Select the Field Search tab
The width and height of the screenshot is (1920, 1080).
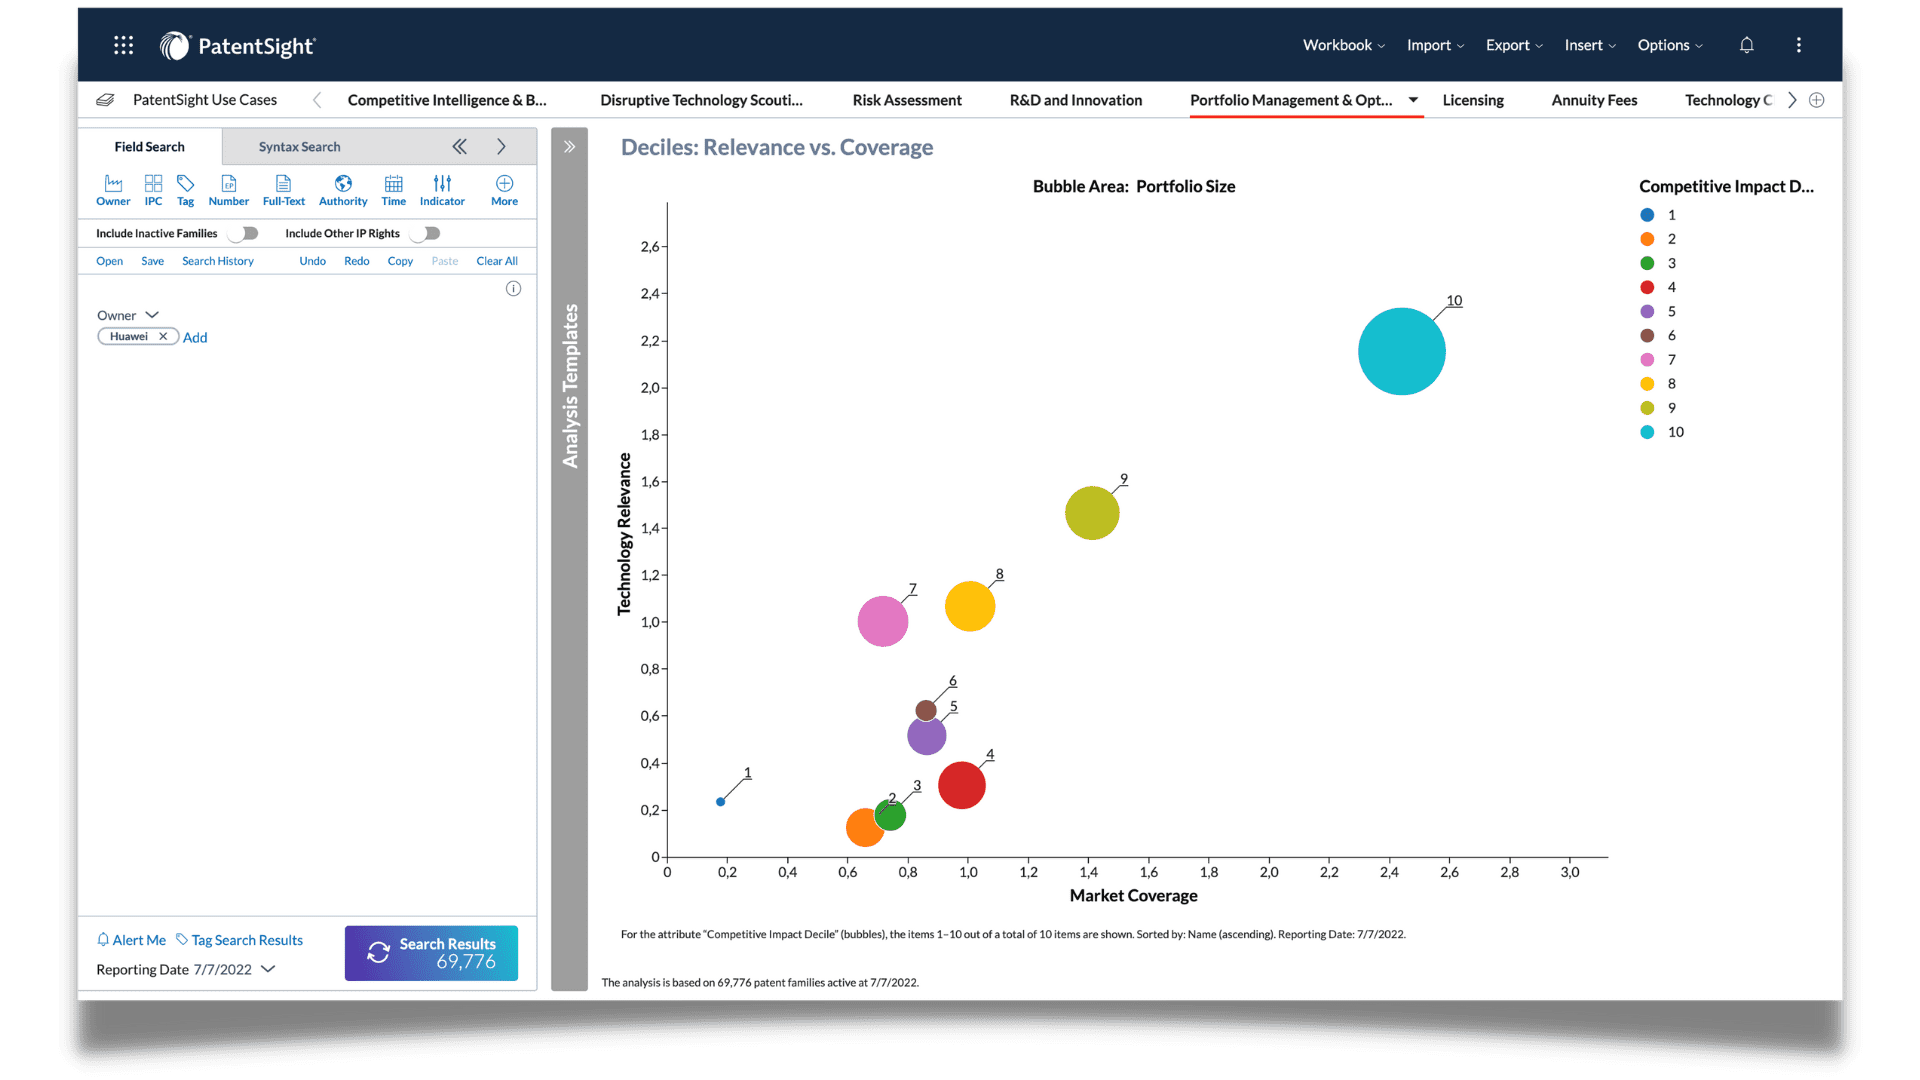[149, 147]
